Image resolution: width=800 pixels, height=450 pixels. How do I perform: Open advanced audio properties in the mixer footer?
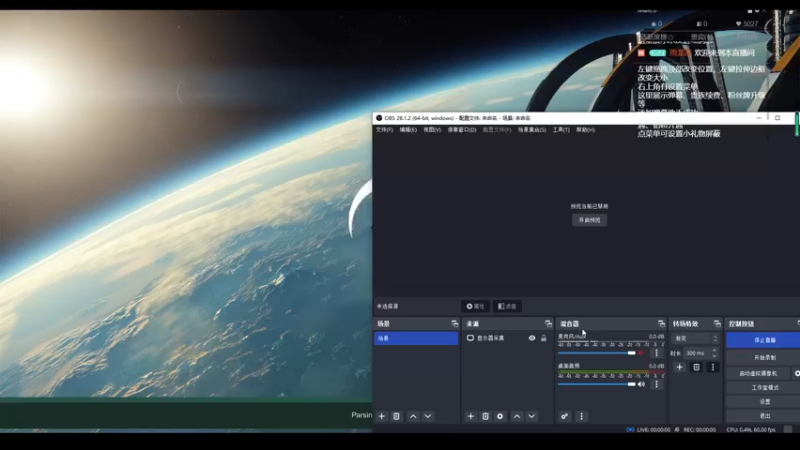point(564,416)
